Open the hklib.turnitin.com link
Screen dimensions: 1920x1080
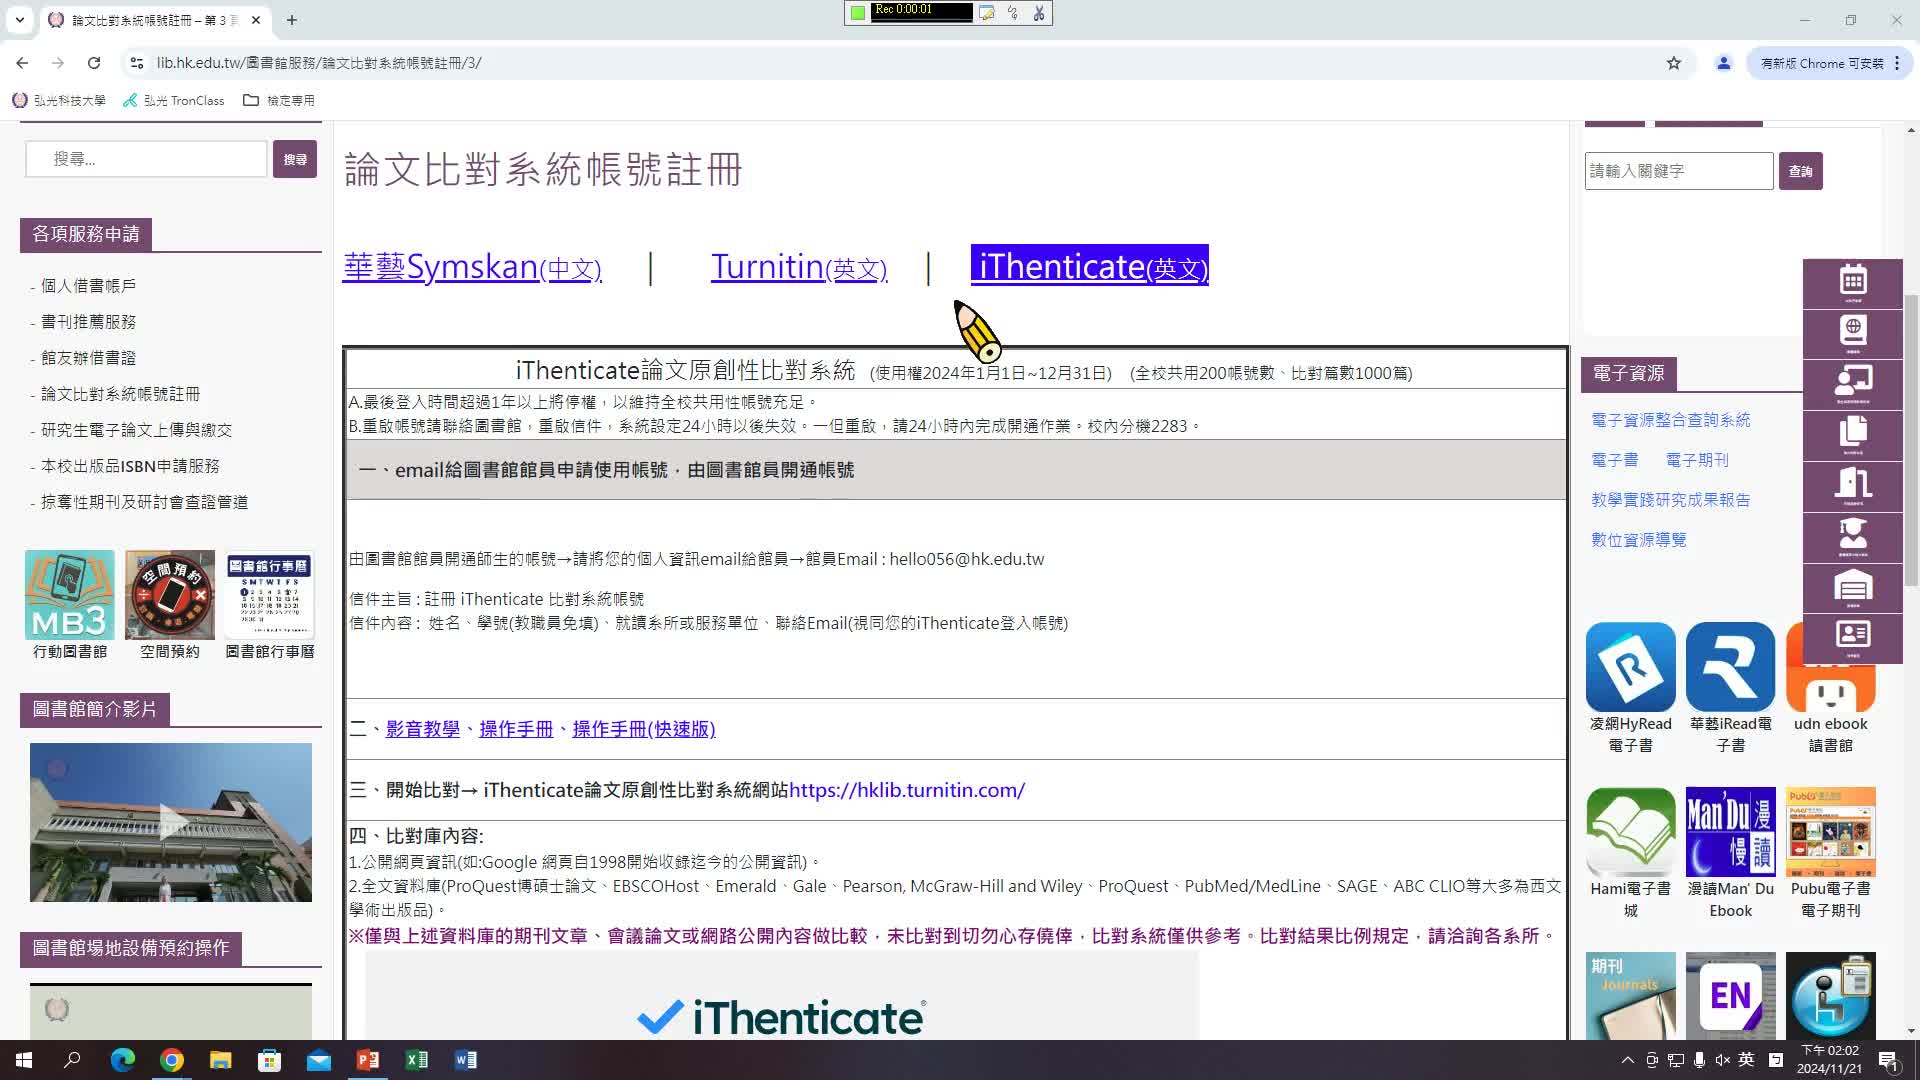coord(907,790)
